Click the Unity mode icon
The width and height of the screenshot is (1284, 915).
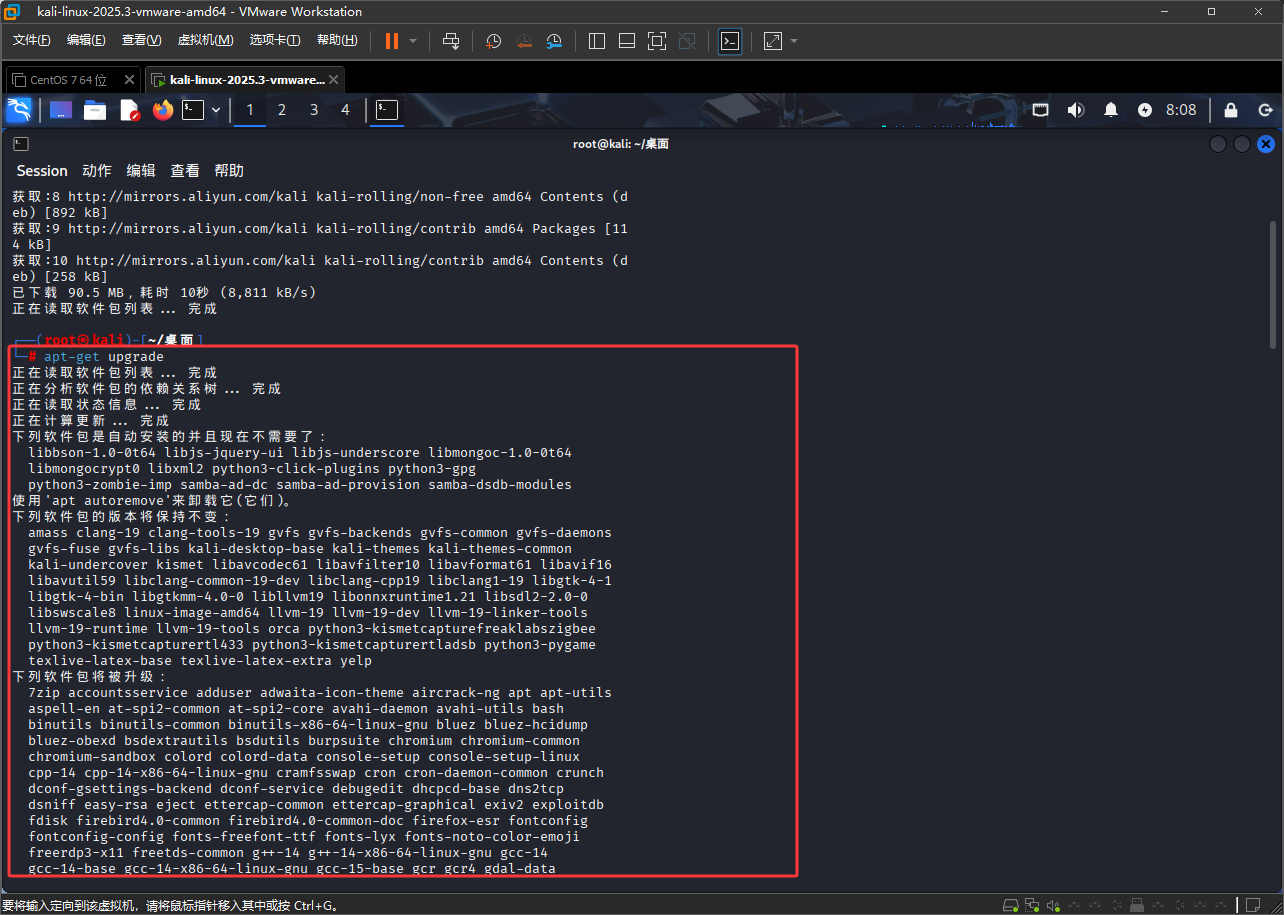687,41
